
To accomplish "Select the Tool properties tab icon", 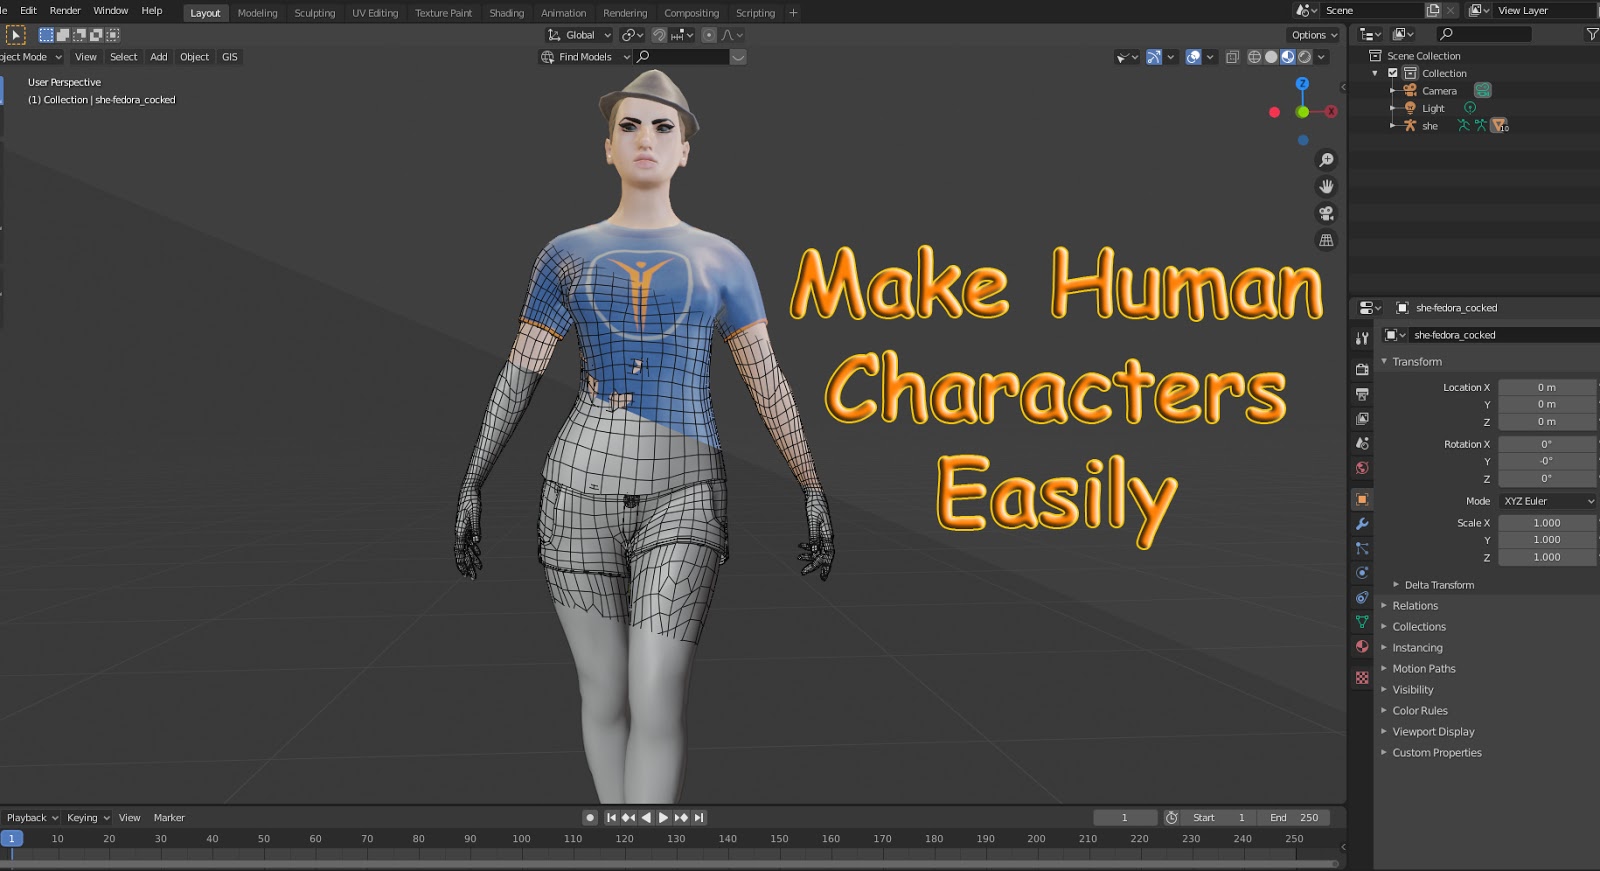I will click(1362, 339).
